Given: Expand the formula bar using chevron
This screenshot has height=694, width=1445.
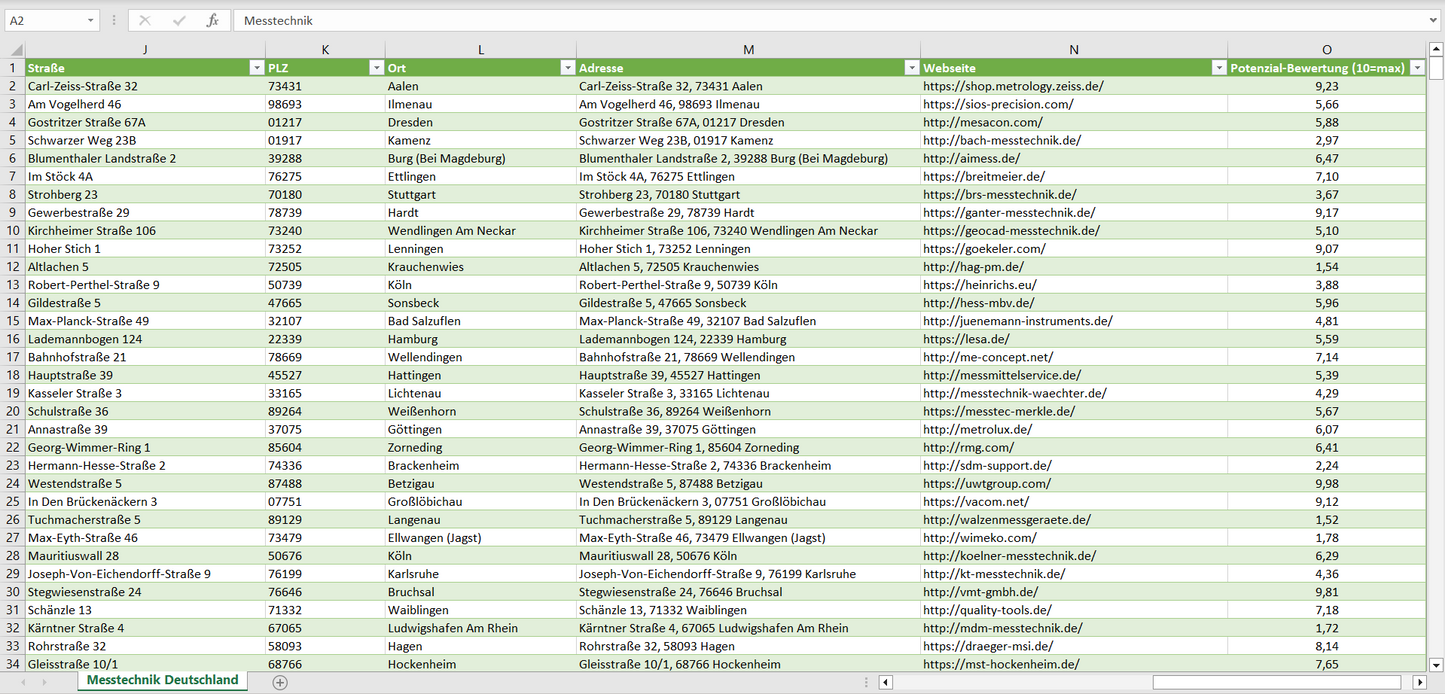Looking at the screenshot, I should click(x=1434, y=20).
